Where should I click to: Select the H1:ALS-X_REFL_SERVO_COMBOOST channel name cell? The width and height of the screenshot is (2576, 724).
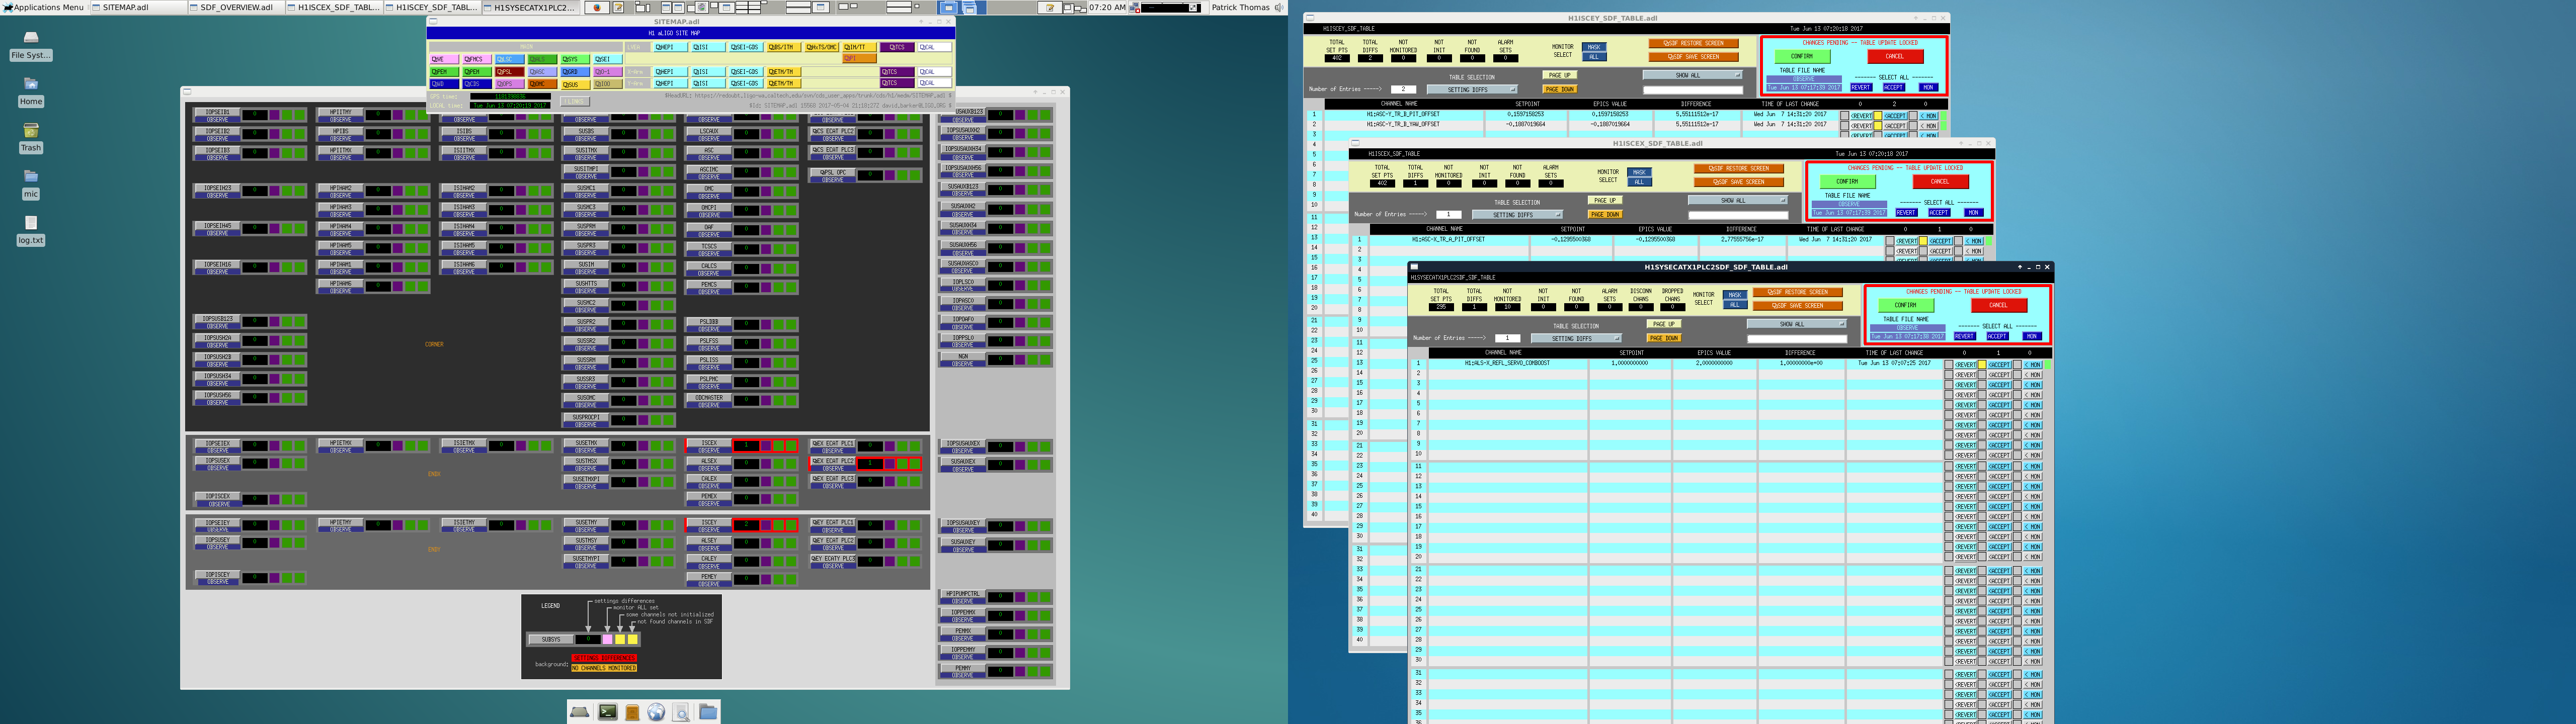(x=1507, y=364)
